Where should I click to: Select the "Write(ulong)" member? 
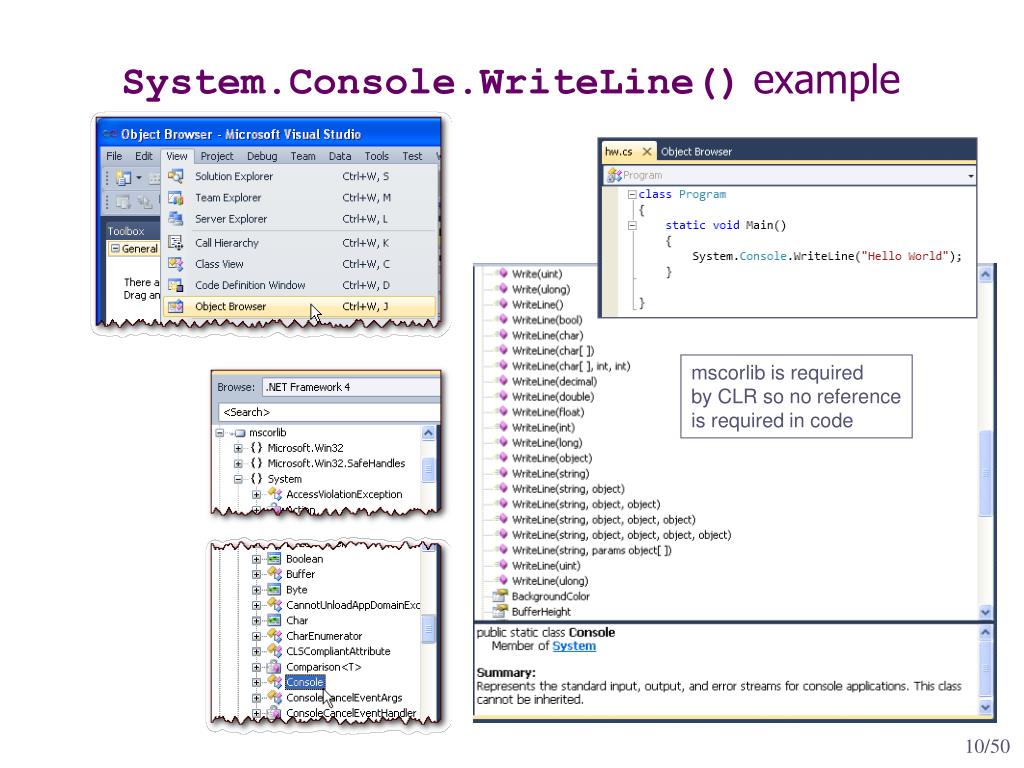point(541,289)
